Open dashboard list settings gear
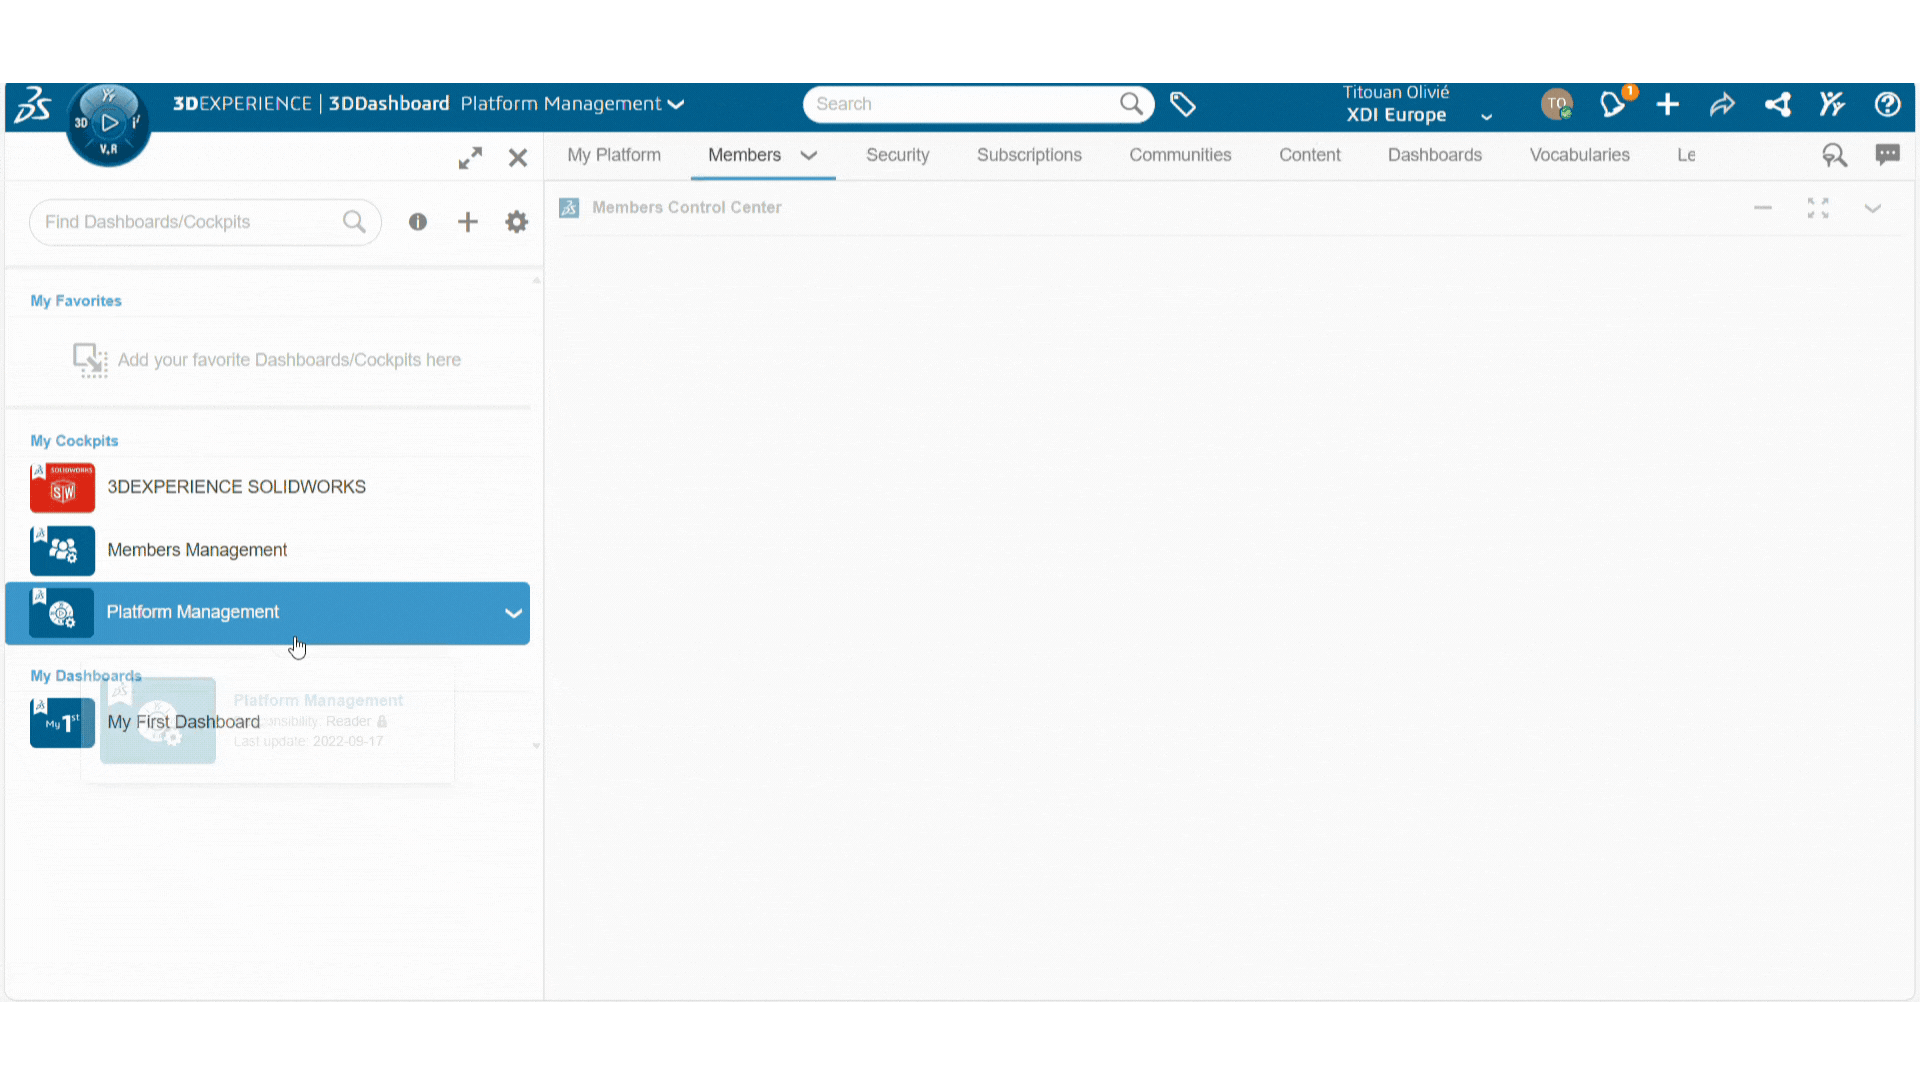The image size is (1920, 1080). pos(516,222)
